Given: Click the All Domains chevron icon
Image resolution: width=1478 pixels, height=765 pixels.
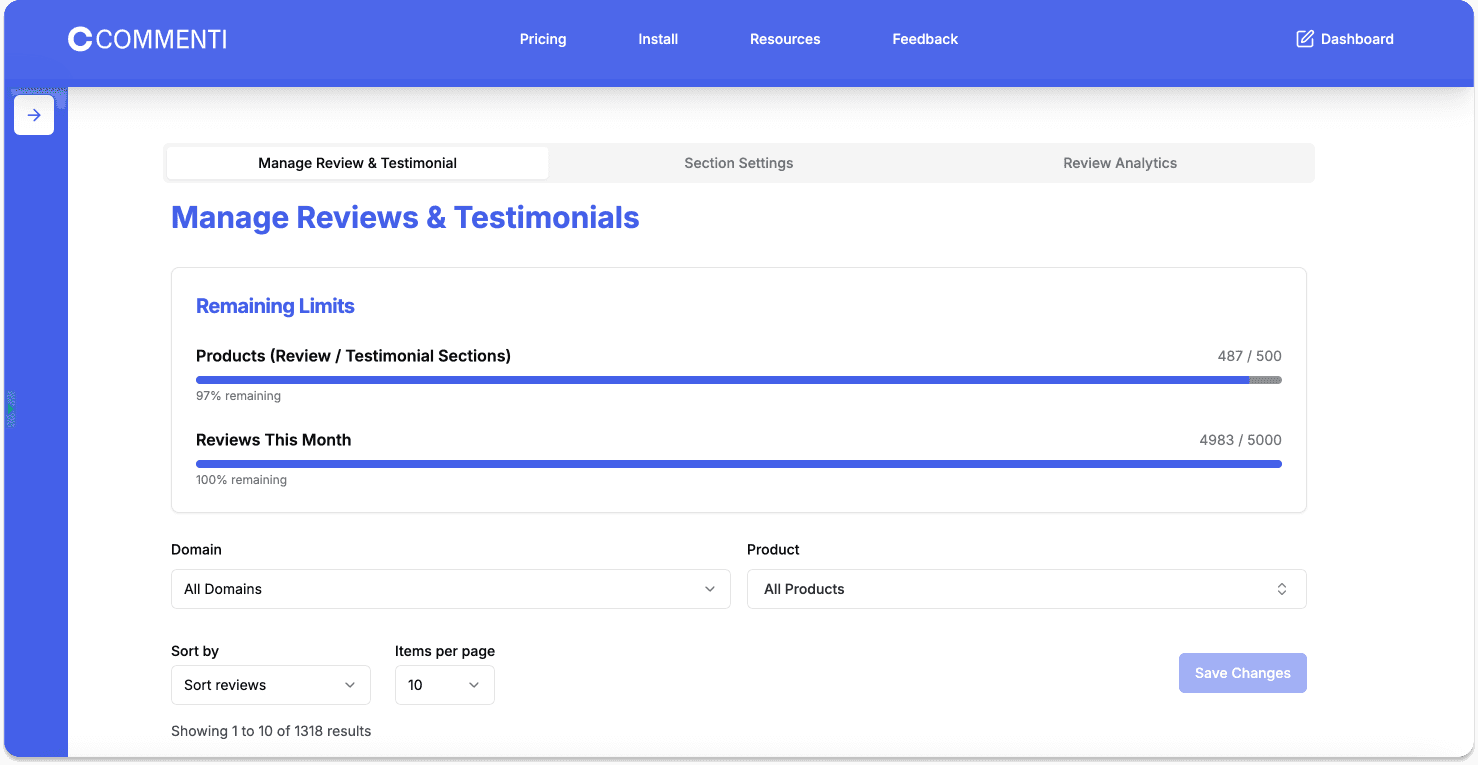Looking at the screenshot, I should pos(710,589).
